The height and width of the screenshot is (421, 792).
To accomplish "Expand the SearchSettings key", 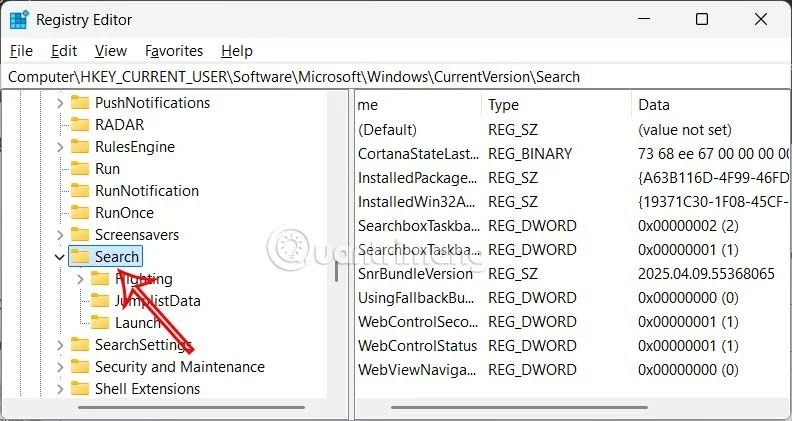I will point(60,345).
